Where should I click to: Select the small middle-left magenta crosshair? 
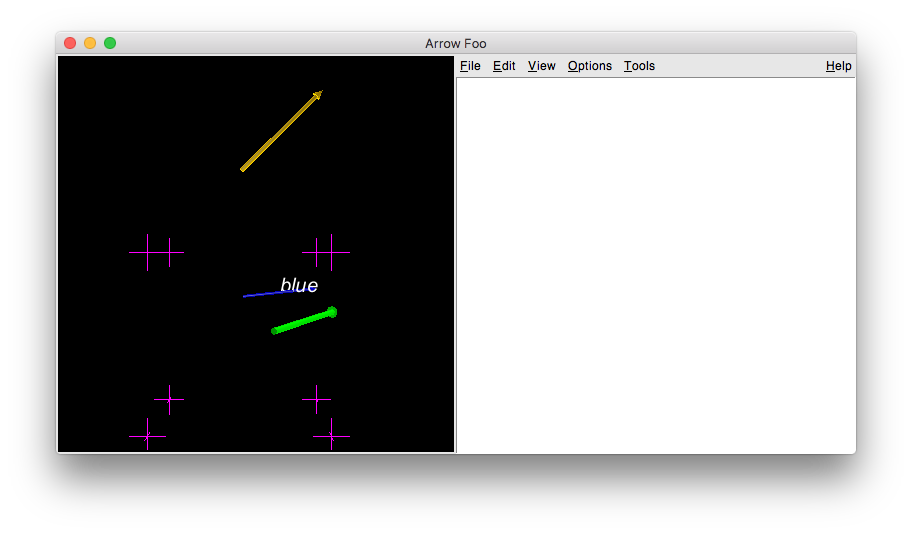(169, 399)
